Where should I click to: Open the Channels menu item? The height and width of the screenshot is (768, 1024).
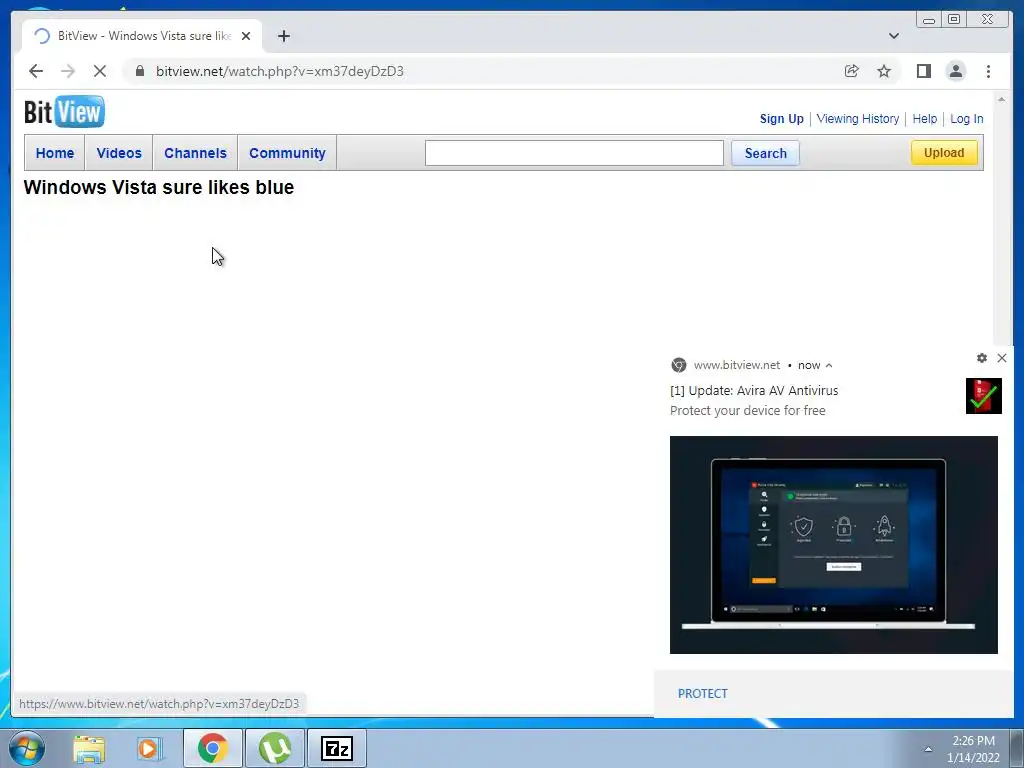[195, 153]
